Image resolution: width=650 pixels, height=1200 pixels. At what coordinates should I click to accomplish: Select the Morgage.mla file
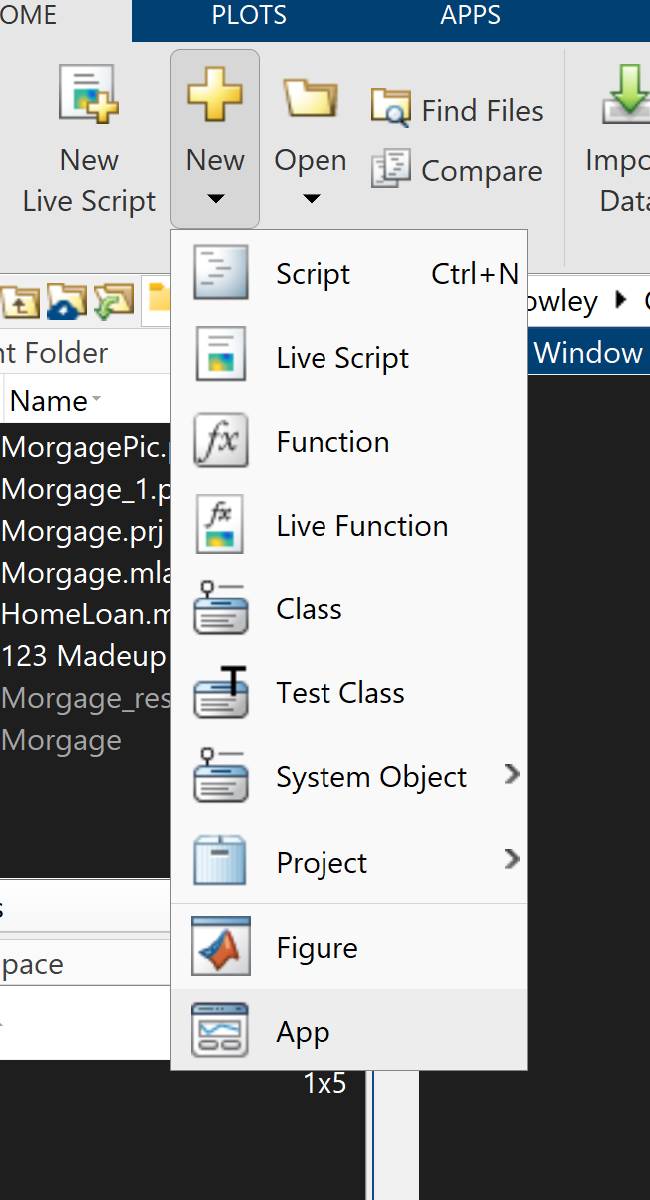pyautogui.click(x=85, y=573)
